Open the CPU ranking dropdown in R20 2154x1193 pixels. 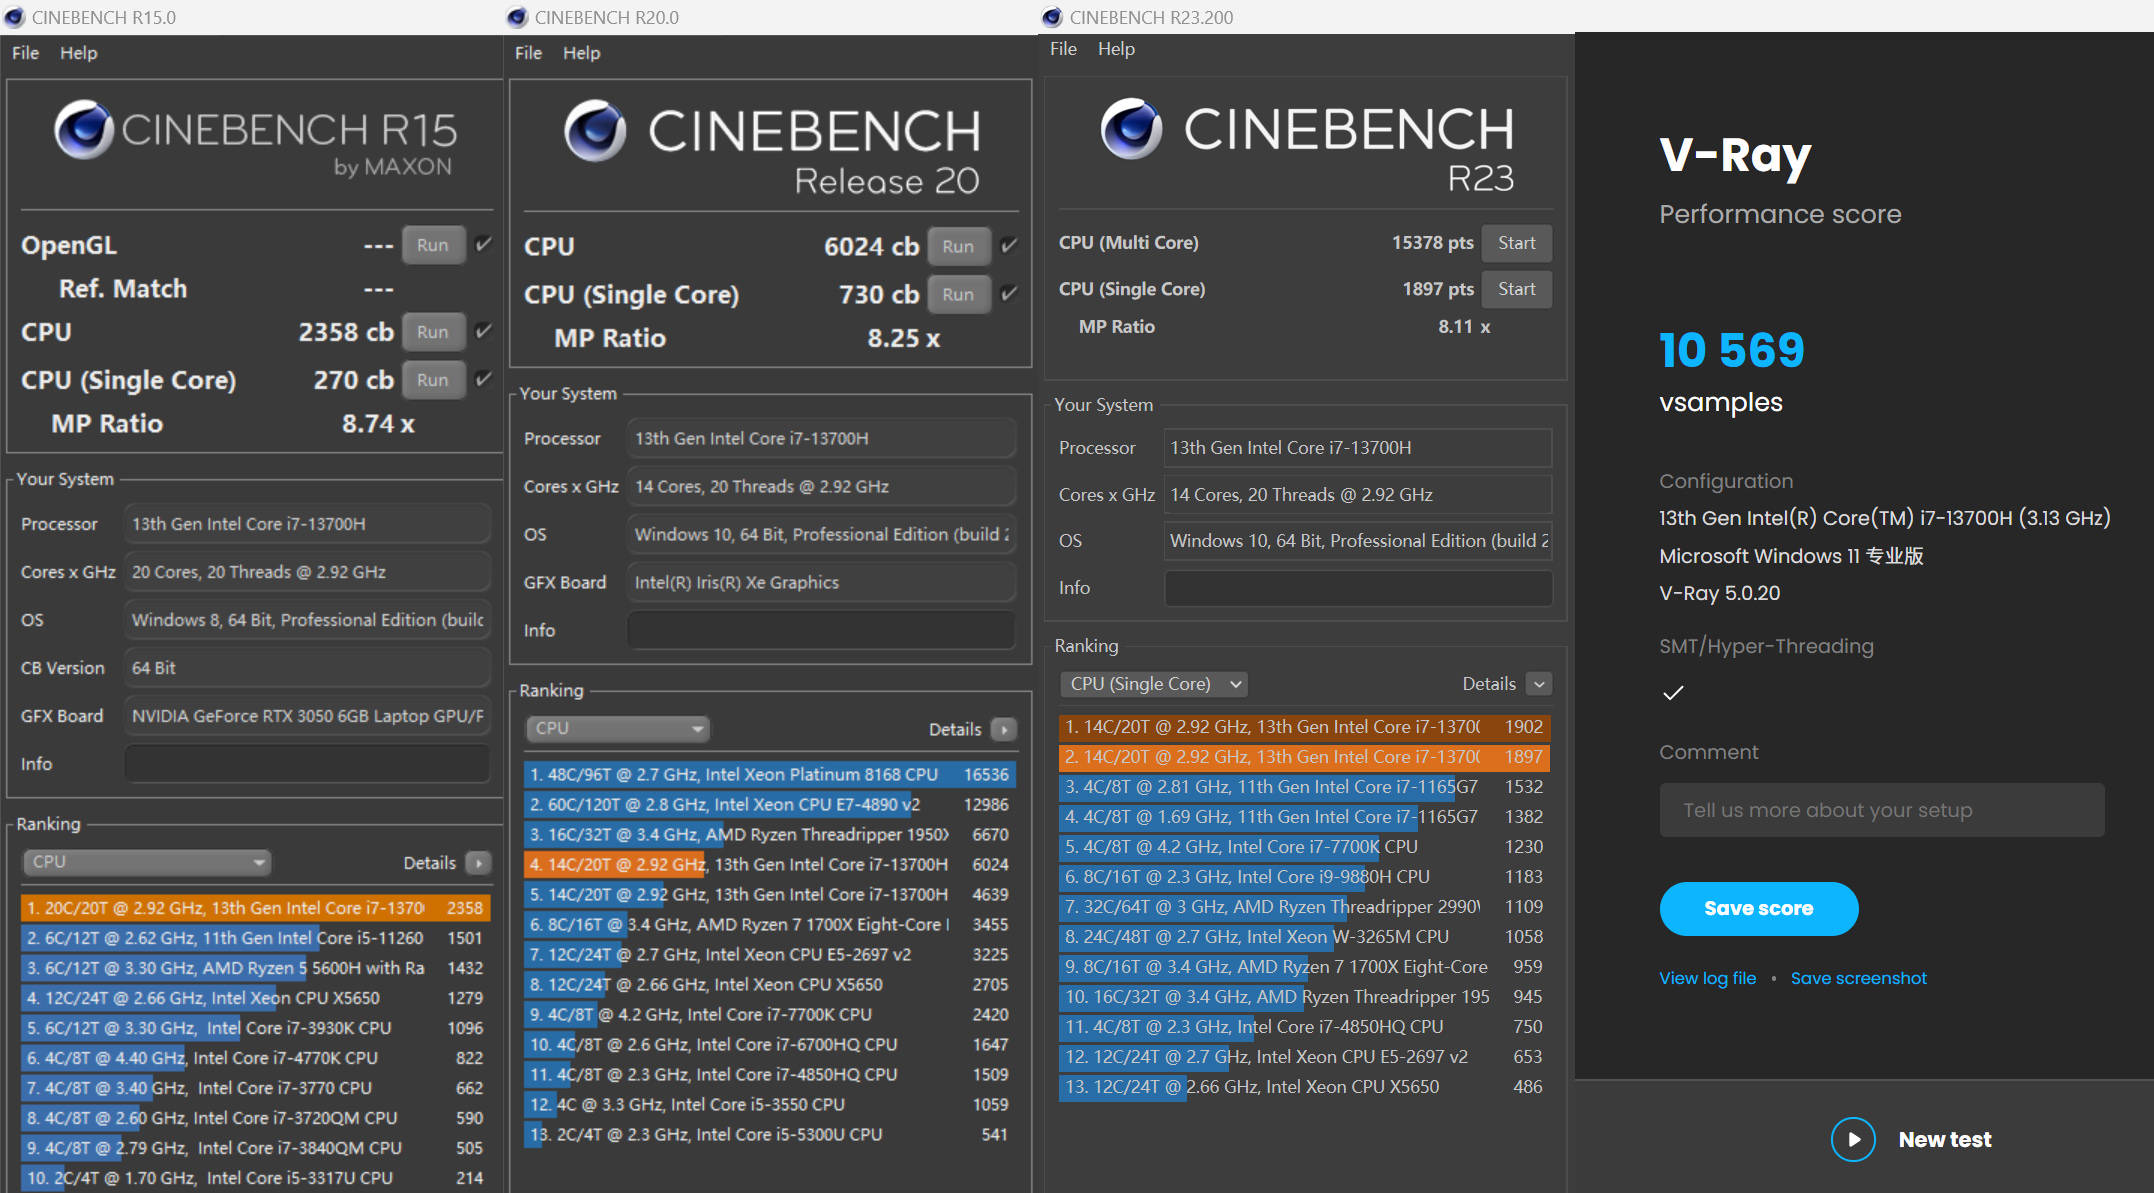click(617, 728)
